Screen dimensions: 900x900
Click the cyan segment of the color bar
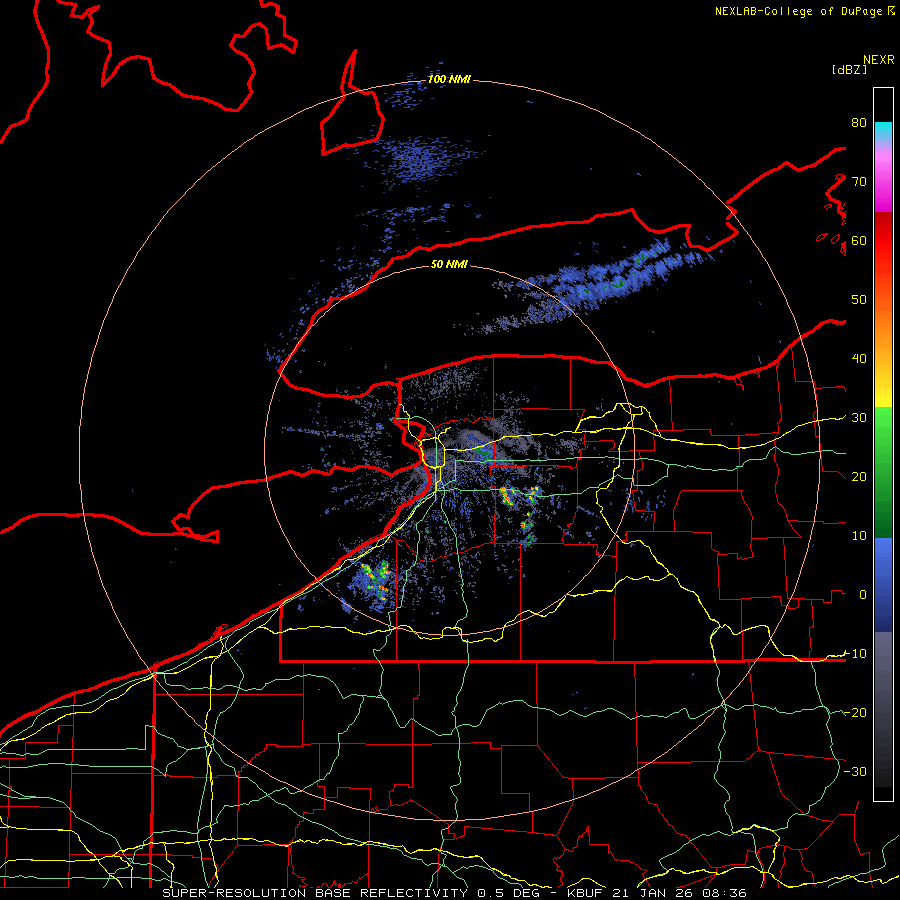(x=883, y=132)
